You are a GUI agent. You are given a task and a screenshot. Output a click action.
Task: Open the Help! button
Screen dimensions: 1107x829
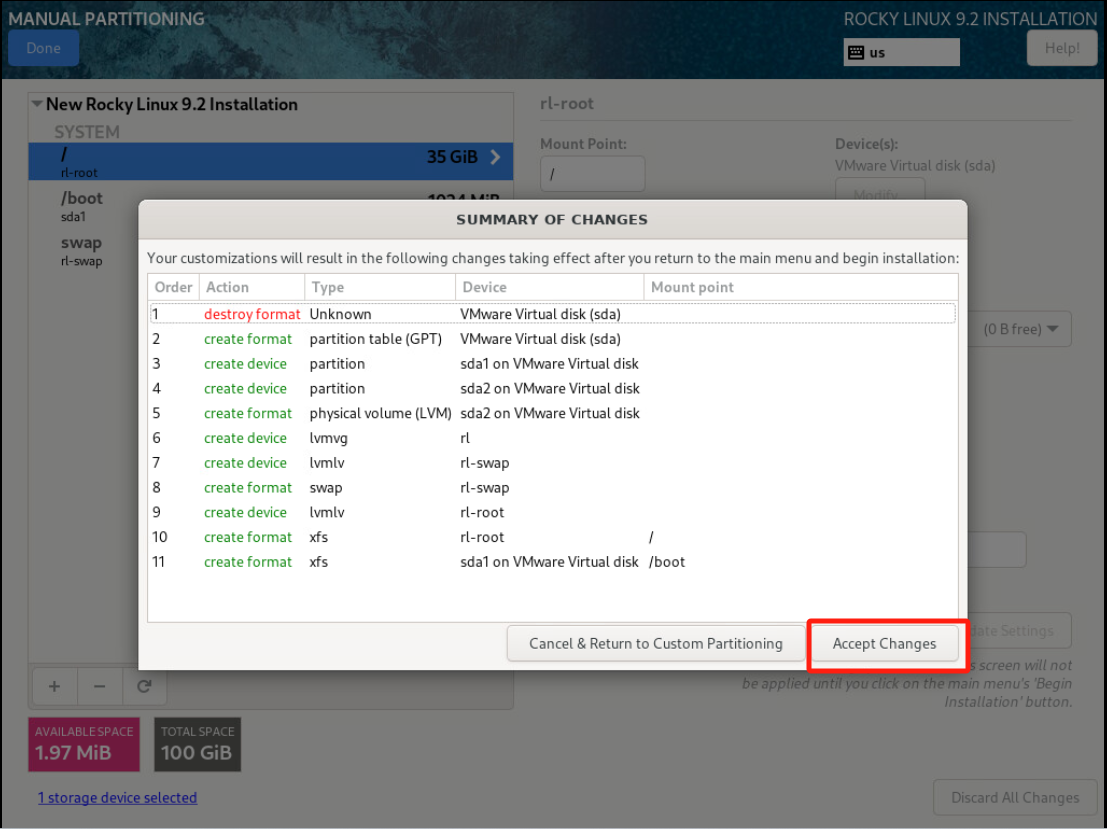(x=1062, y=48)
